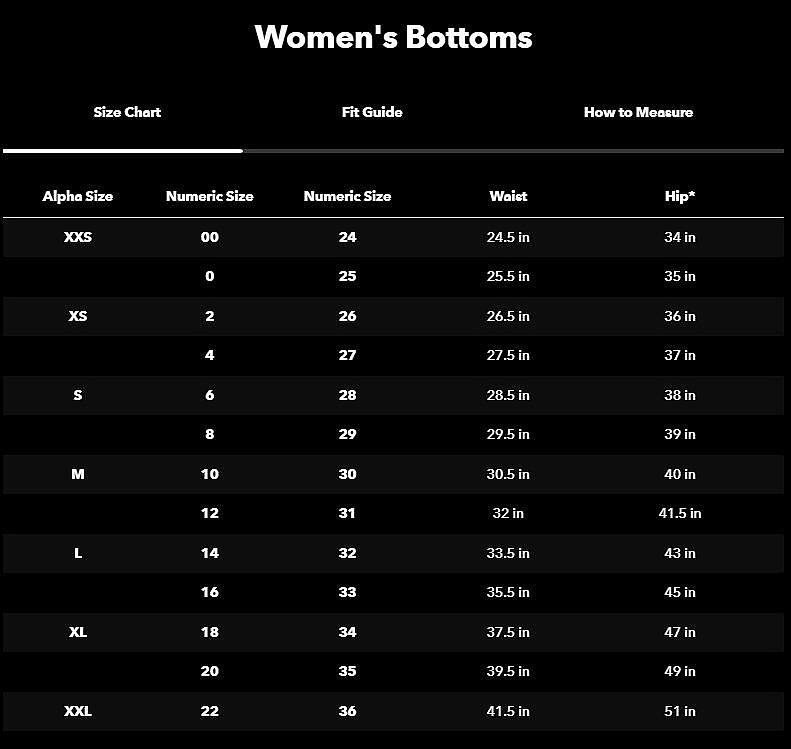
Task: Open the How to Measure tab
Action: point(638,112)
